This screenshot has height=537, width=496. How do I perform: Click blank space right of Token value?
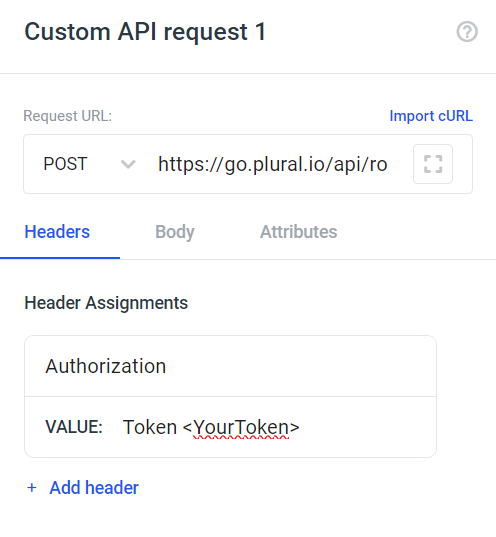[x=367, y=427]
